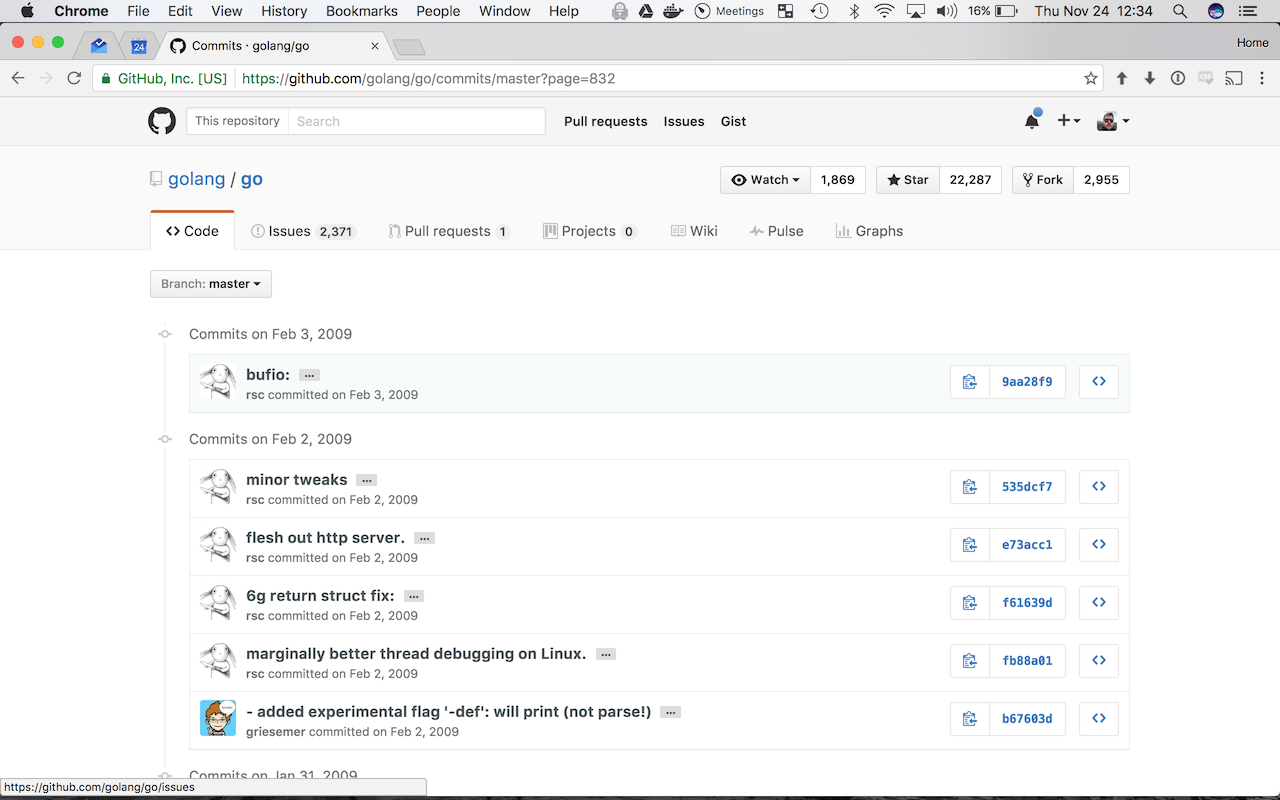The height and width of the screenshot is (800, 1280).
Task: Open the Issues tab with 2,371
Action: click(303, 231)
